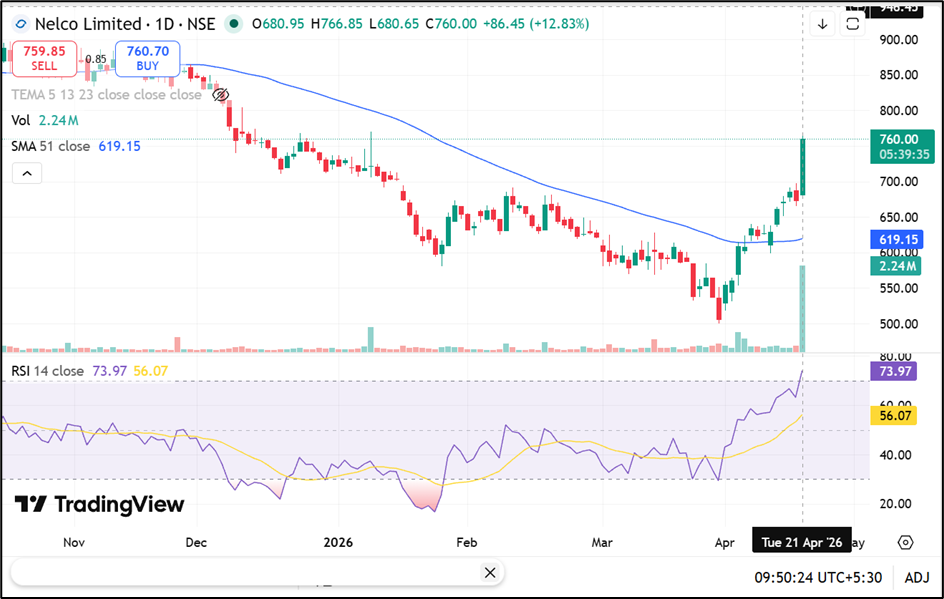Toggle ADJ adjusted data setting
Screen dimensions: 944x599
click(x=918, y=577)
